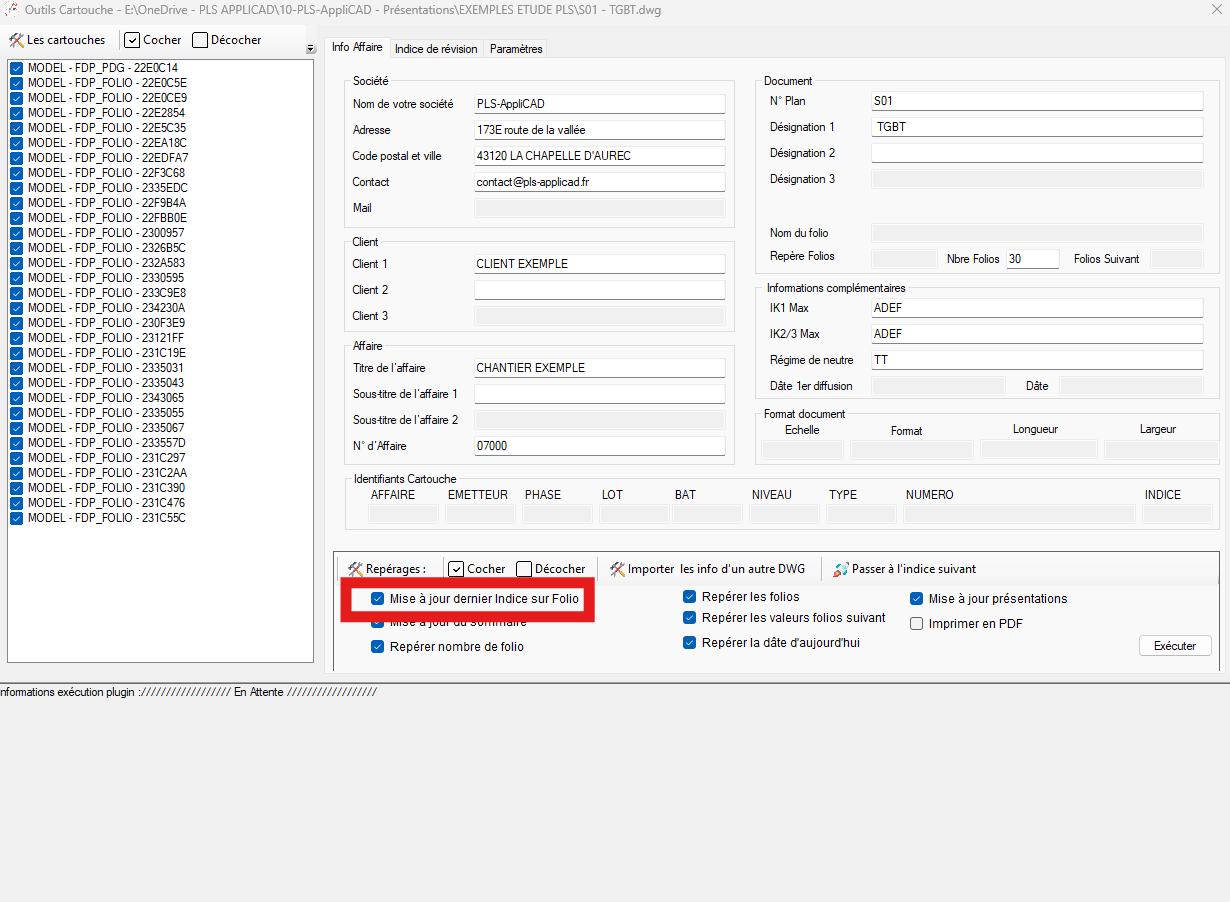Open the Paramètres tab
This screenshot has width=1230, height=902.
pyautogui.click(x=516, y=48)
